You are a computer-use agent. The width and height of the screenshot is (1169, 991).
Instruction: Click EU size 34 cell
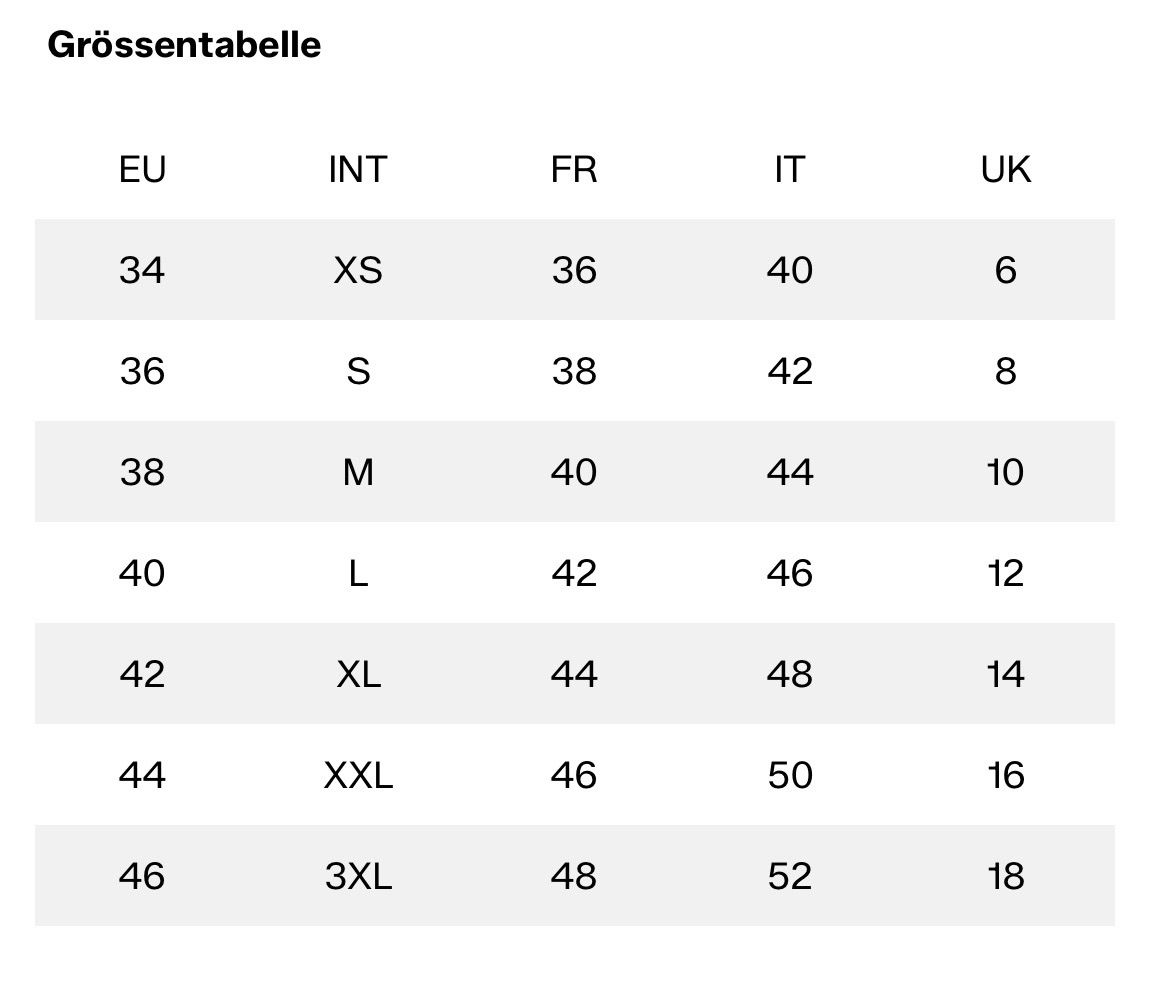coord(142,270)
